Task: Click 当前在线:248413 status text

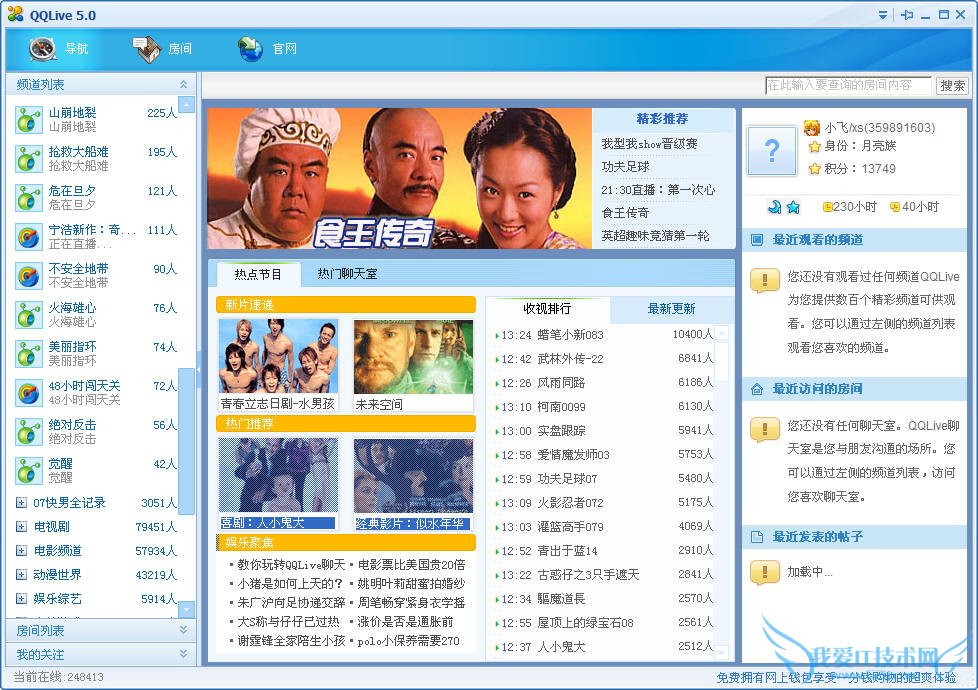Action: (59, 678)
